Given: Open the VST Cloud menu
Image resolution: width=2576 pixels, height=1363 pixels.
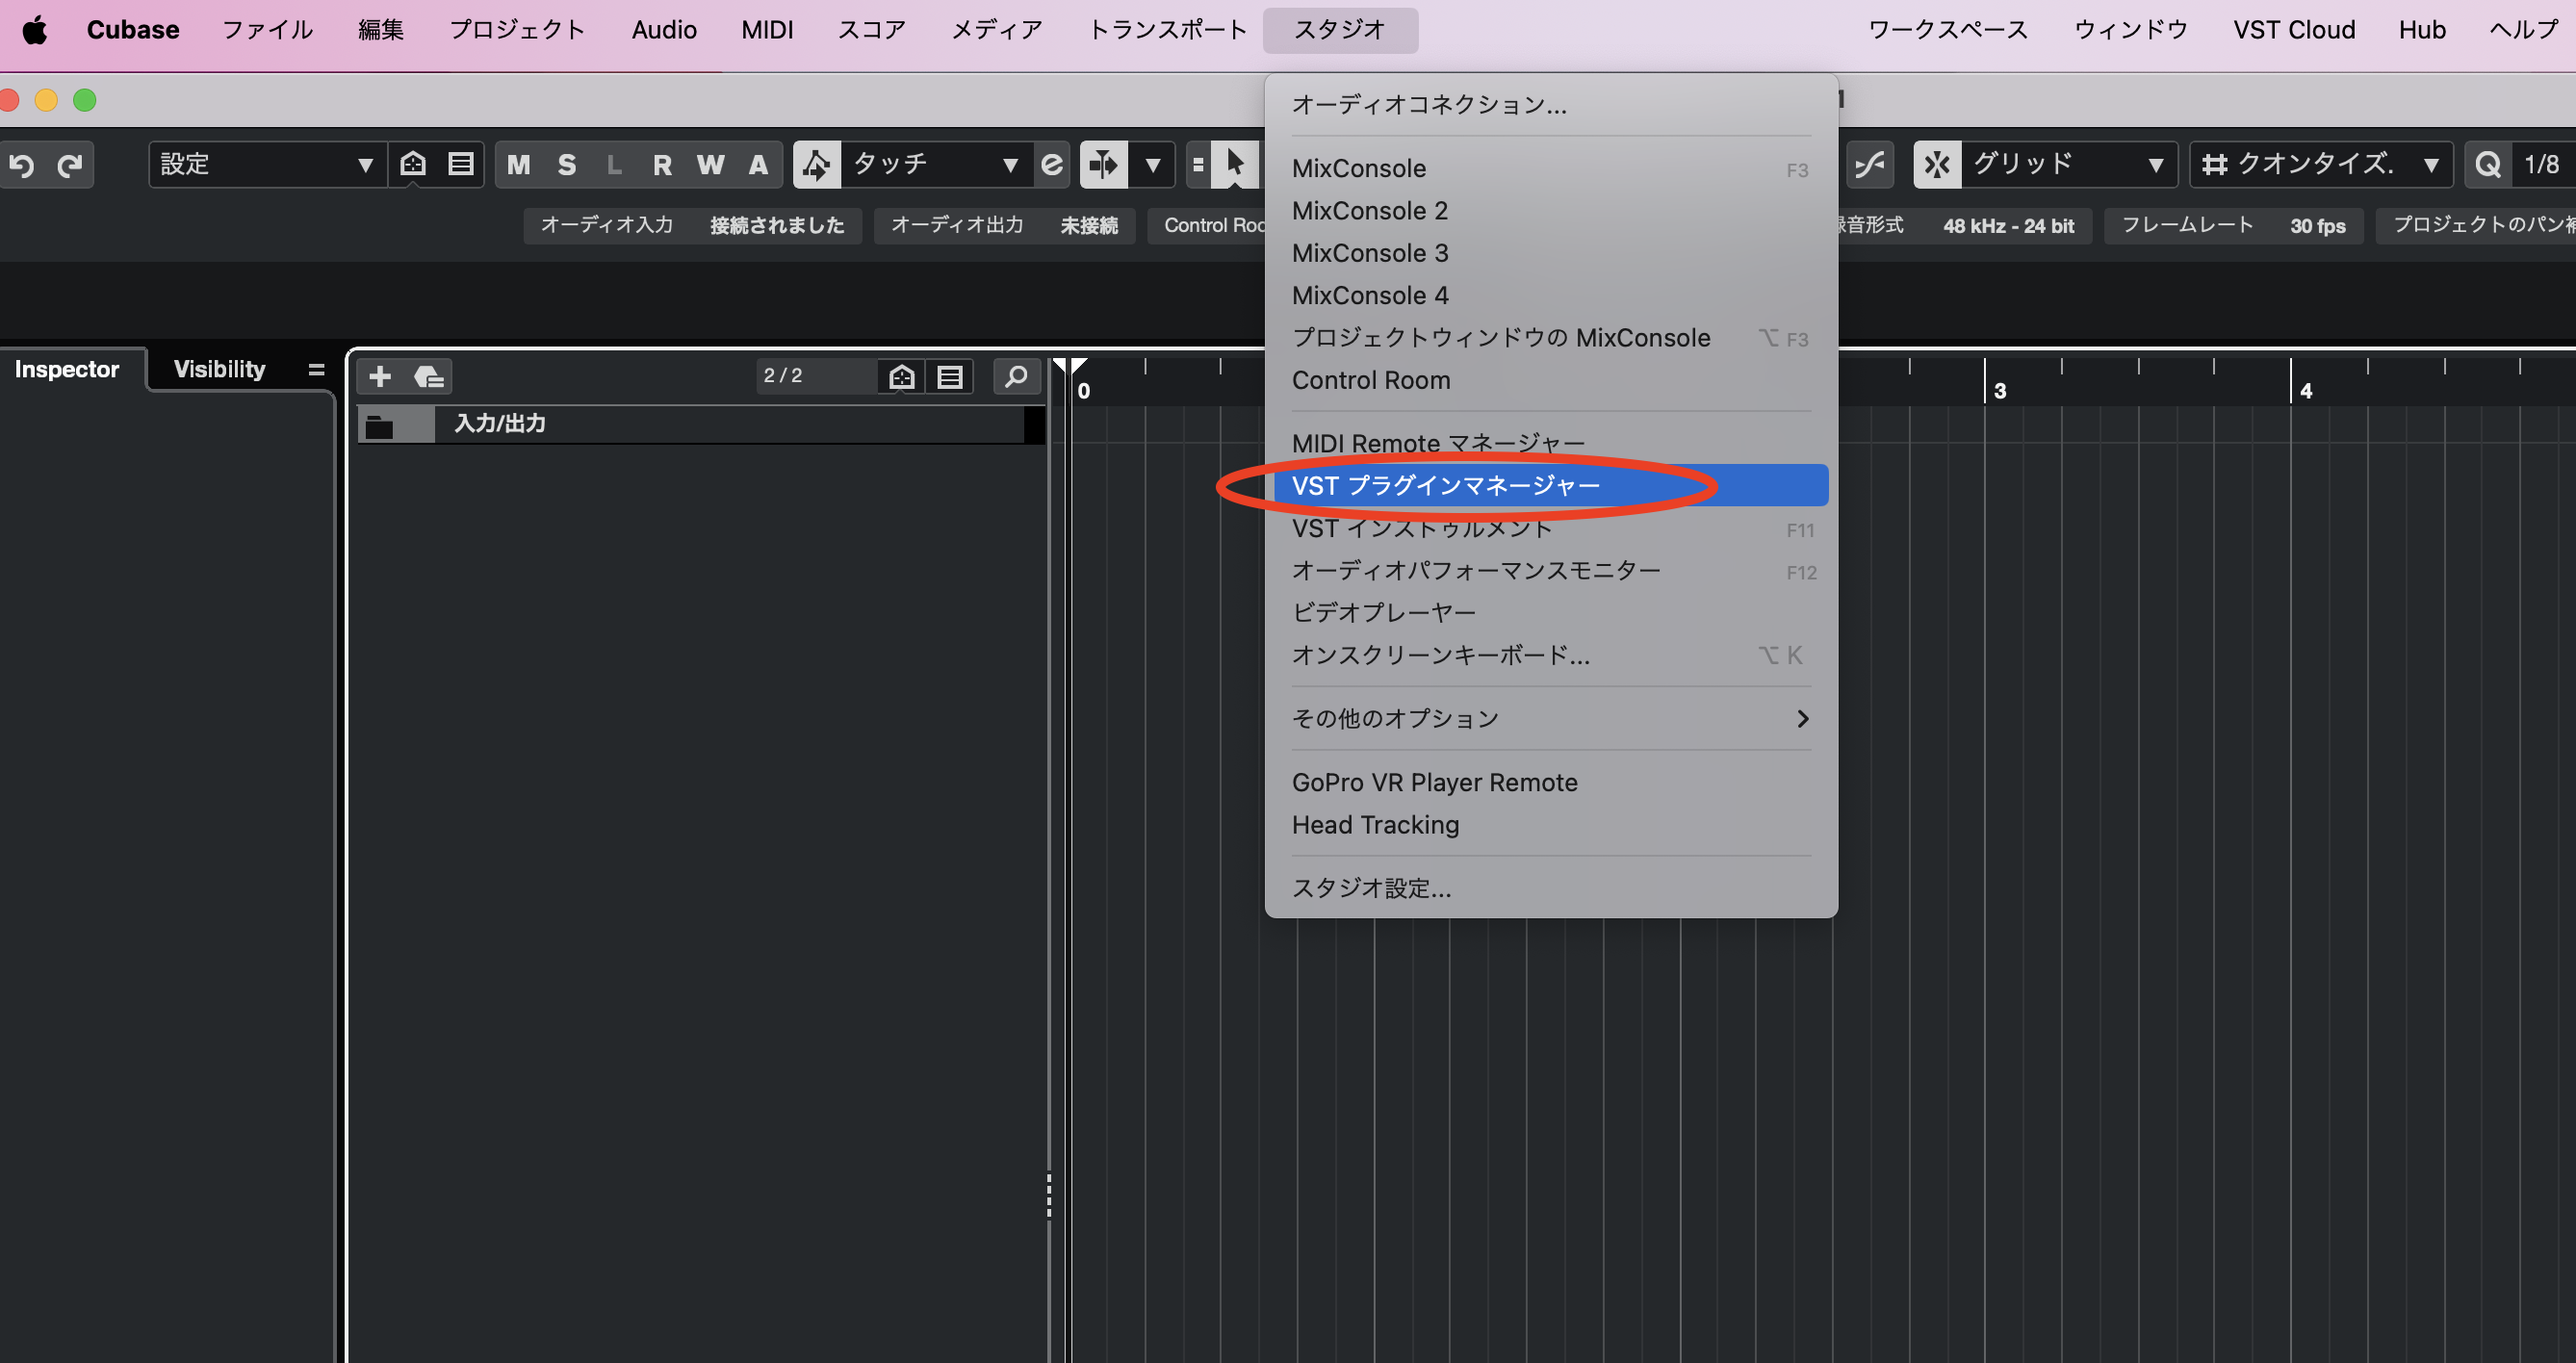Looking at the screenshot, I should point(2294,30).
